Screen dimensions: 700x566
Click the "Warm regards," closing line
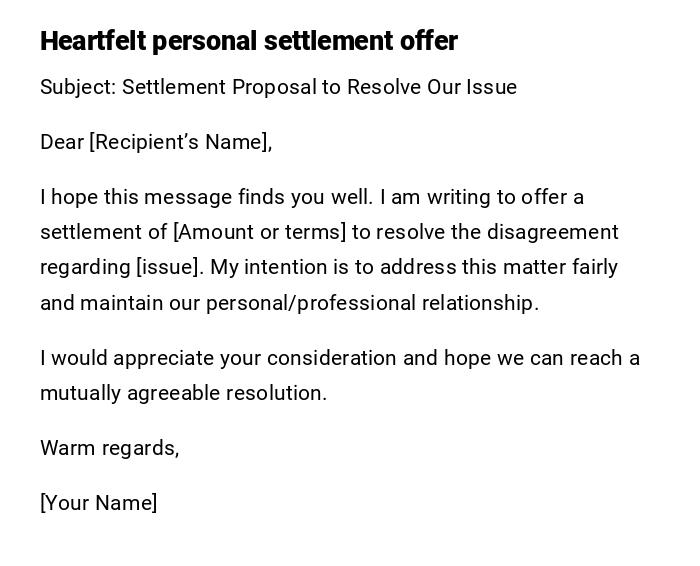point(109,448)
